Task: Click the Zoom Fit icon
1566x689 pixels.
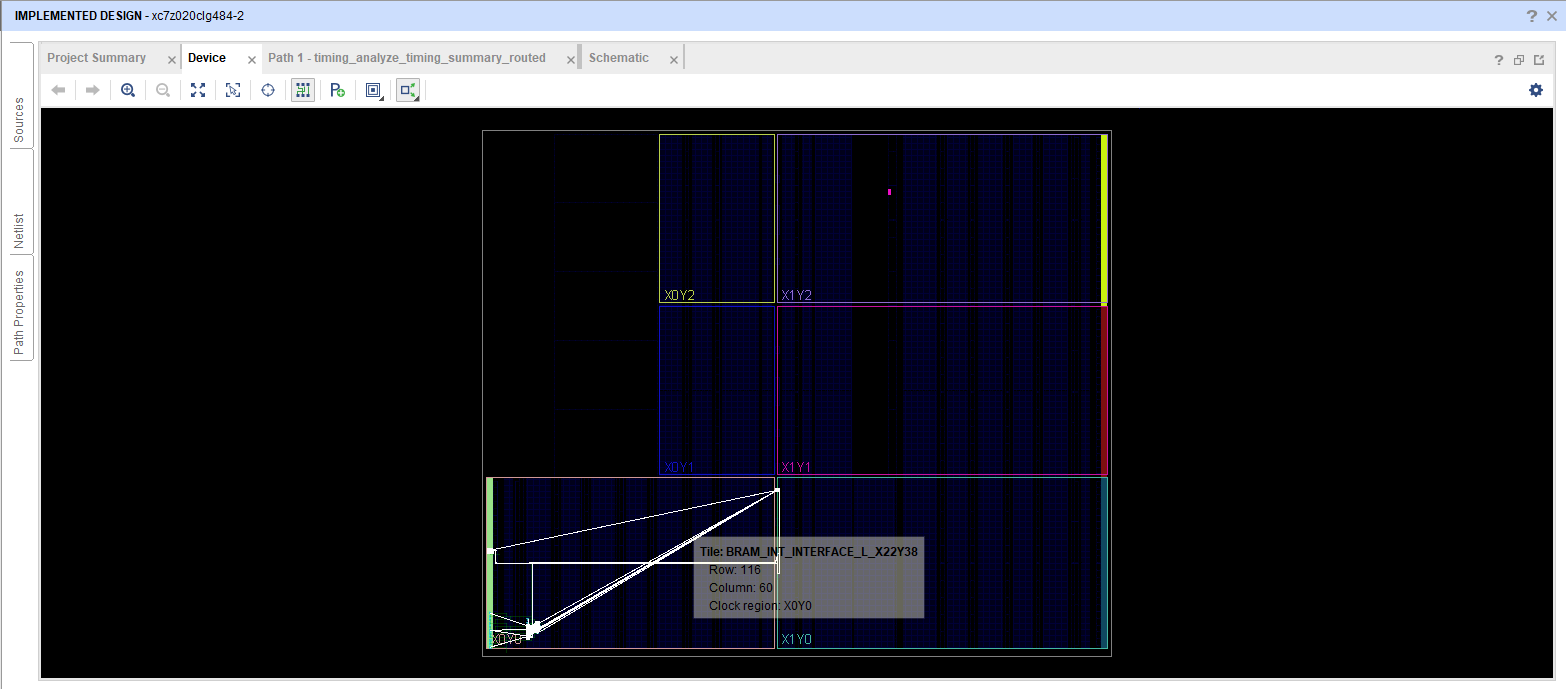Action: [198, 90]
